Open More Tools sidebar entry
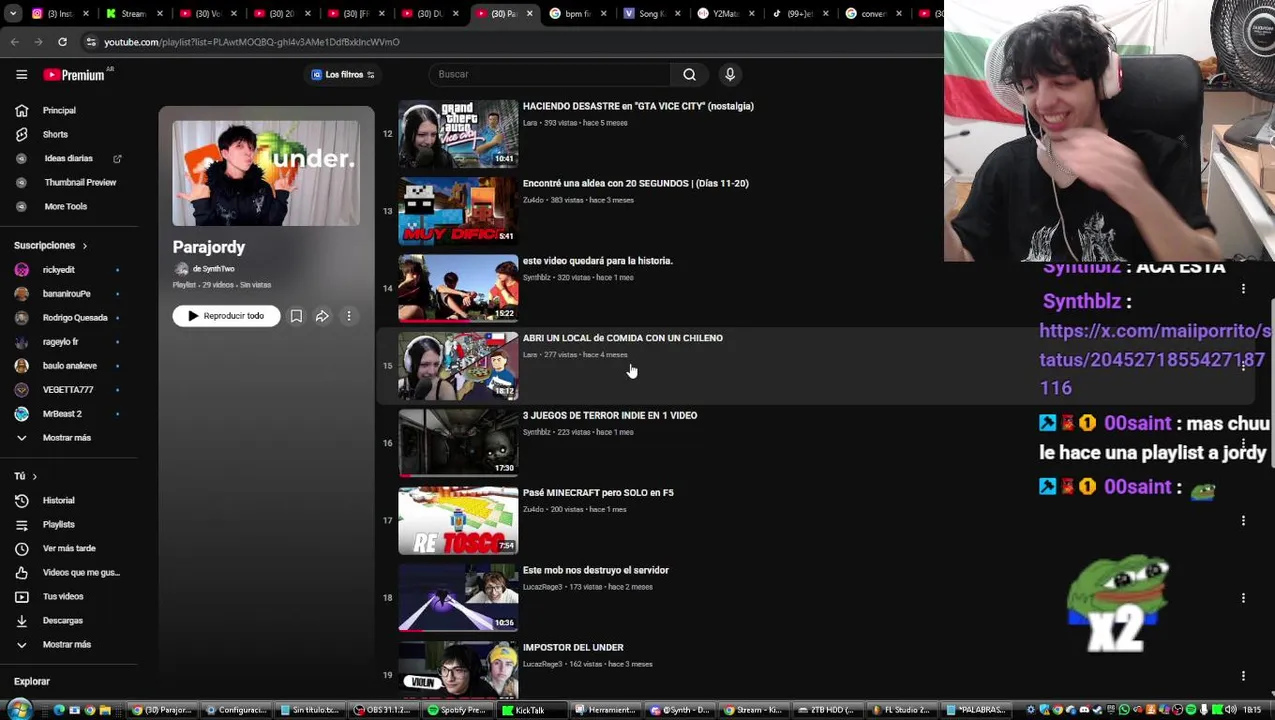This screenshot has height=720, width=1275. pyautogui.click(x=65, y=206)
